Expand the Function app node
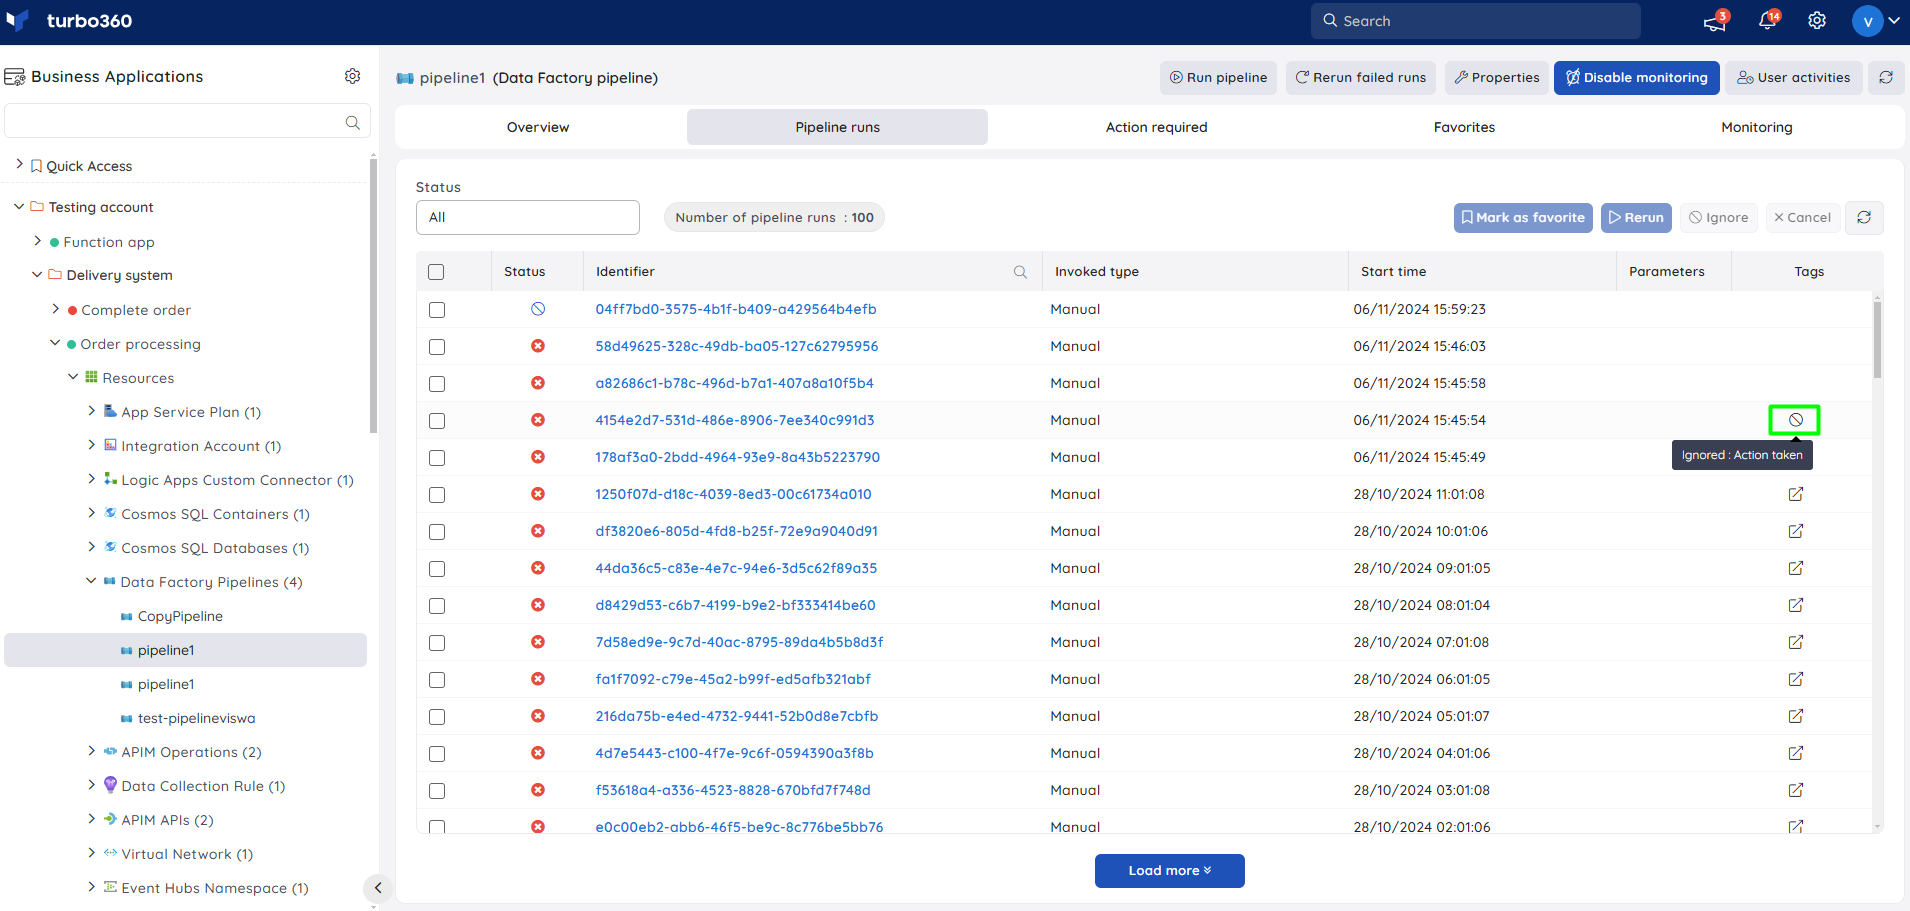 coord(38,241)
